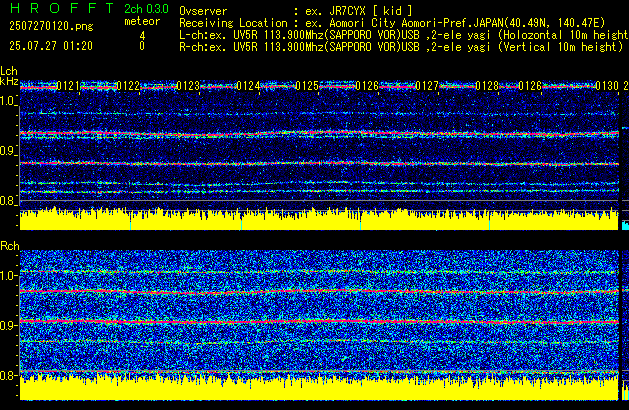629x410 pixels.
Task: Select the 'Receiving Location' Aomori City line
Action: [392, 23]
